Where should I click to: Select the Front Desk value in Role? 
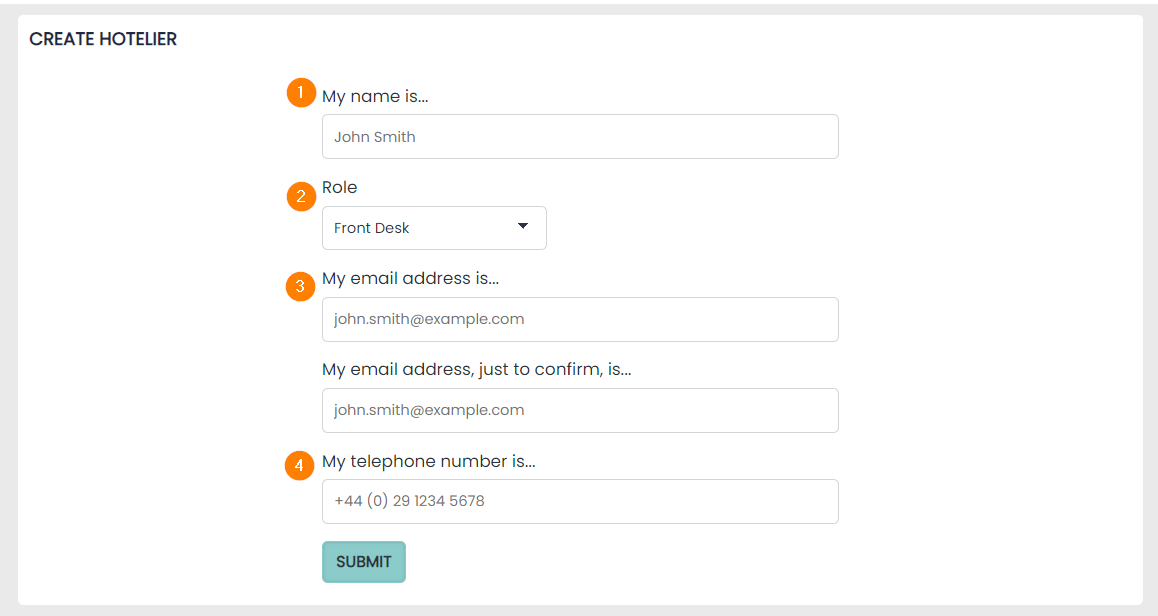(x=372, y=228)
